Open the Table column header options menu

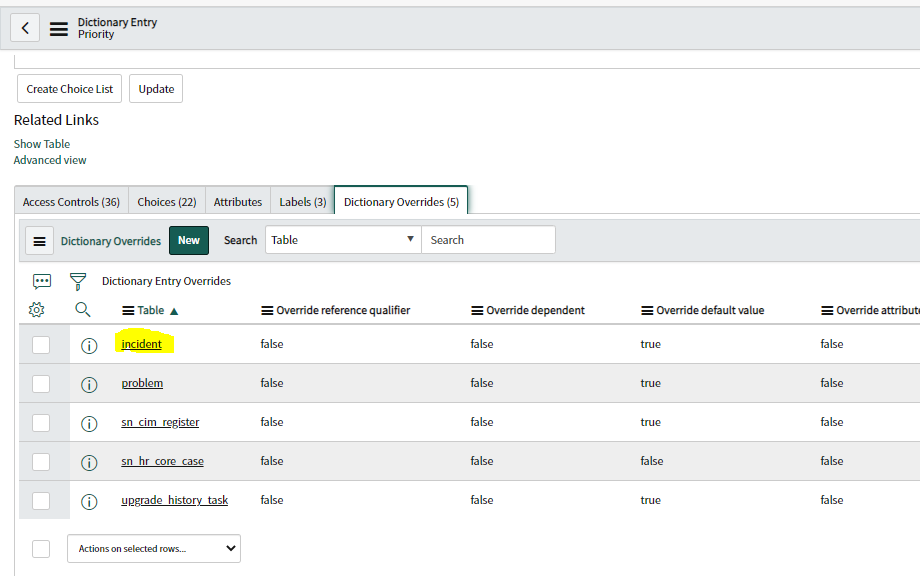[x=128, y=311]
